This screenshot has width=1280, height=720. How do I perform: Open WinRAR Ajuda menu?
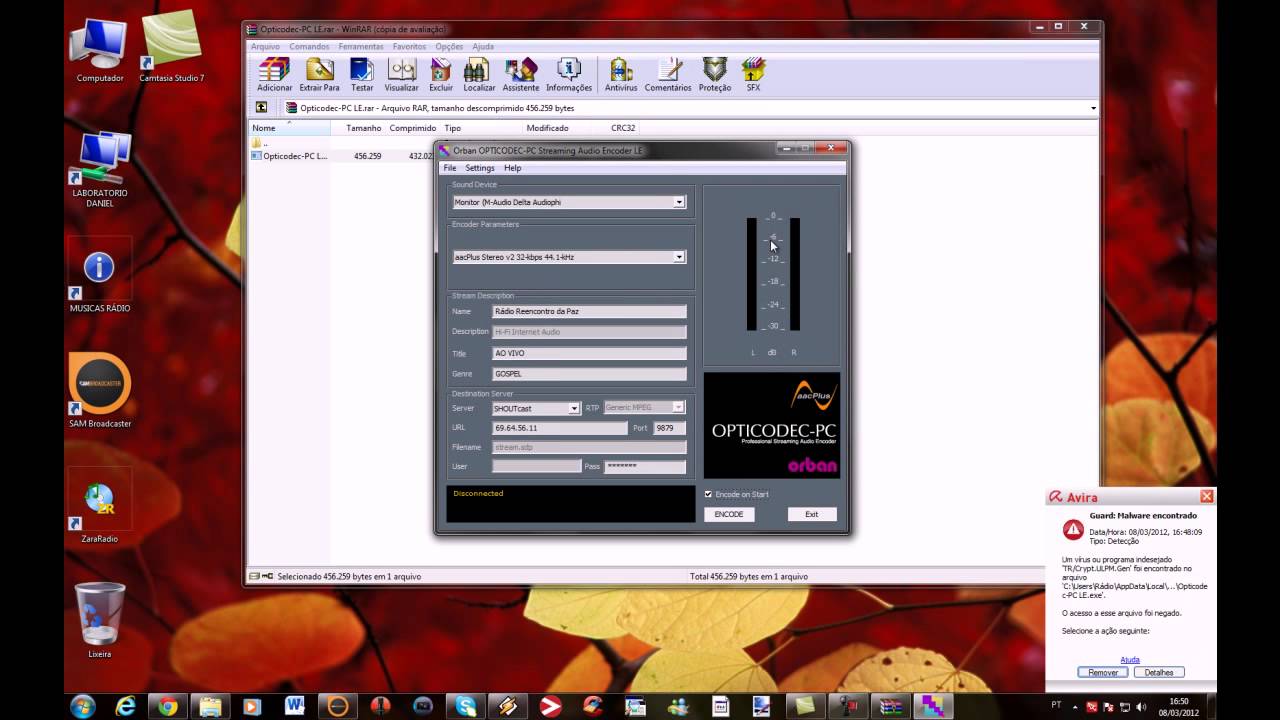(483, 46)
